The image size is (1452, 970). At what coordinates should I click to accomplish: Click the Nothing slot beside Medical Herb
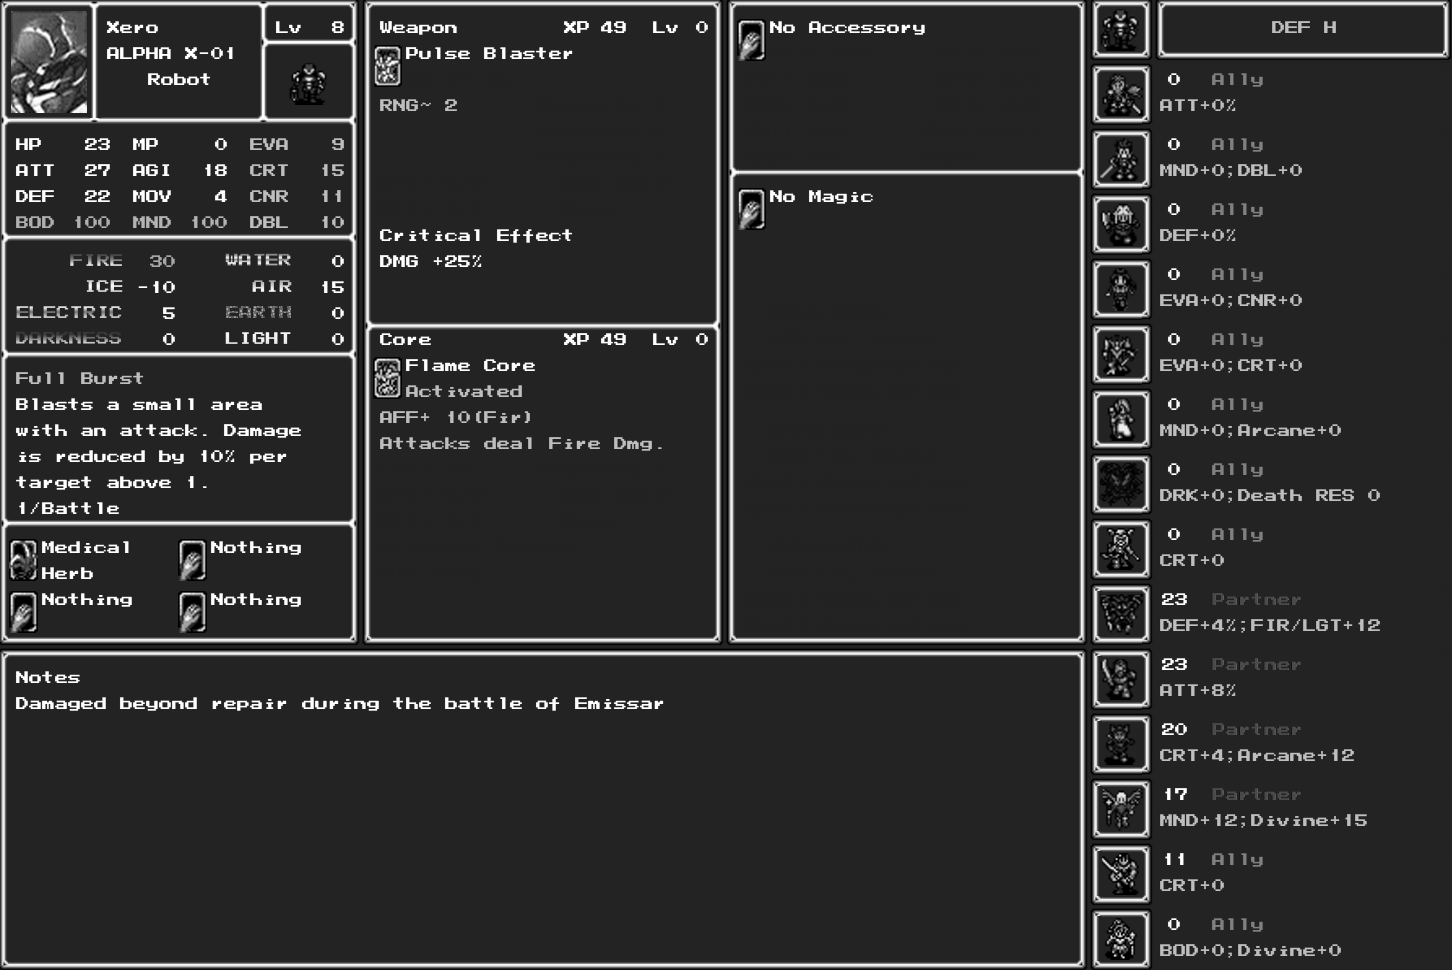tap(192, 560)
